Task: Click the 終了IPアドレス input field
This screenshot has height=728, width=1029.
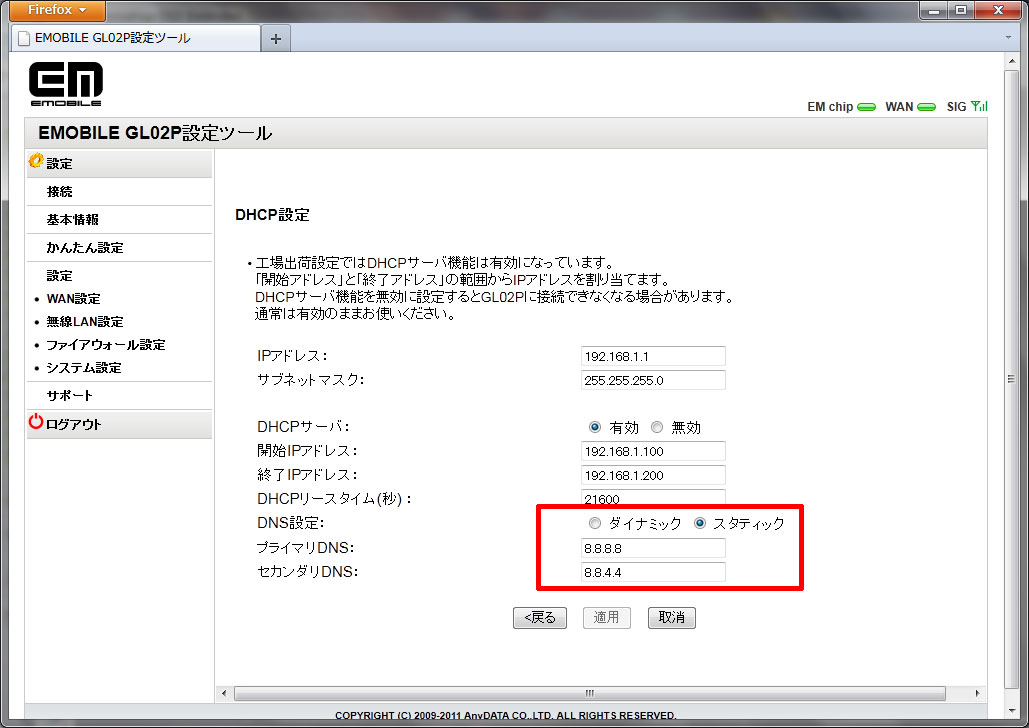Action: (653, 475)
